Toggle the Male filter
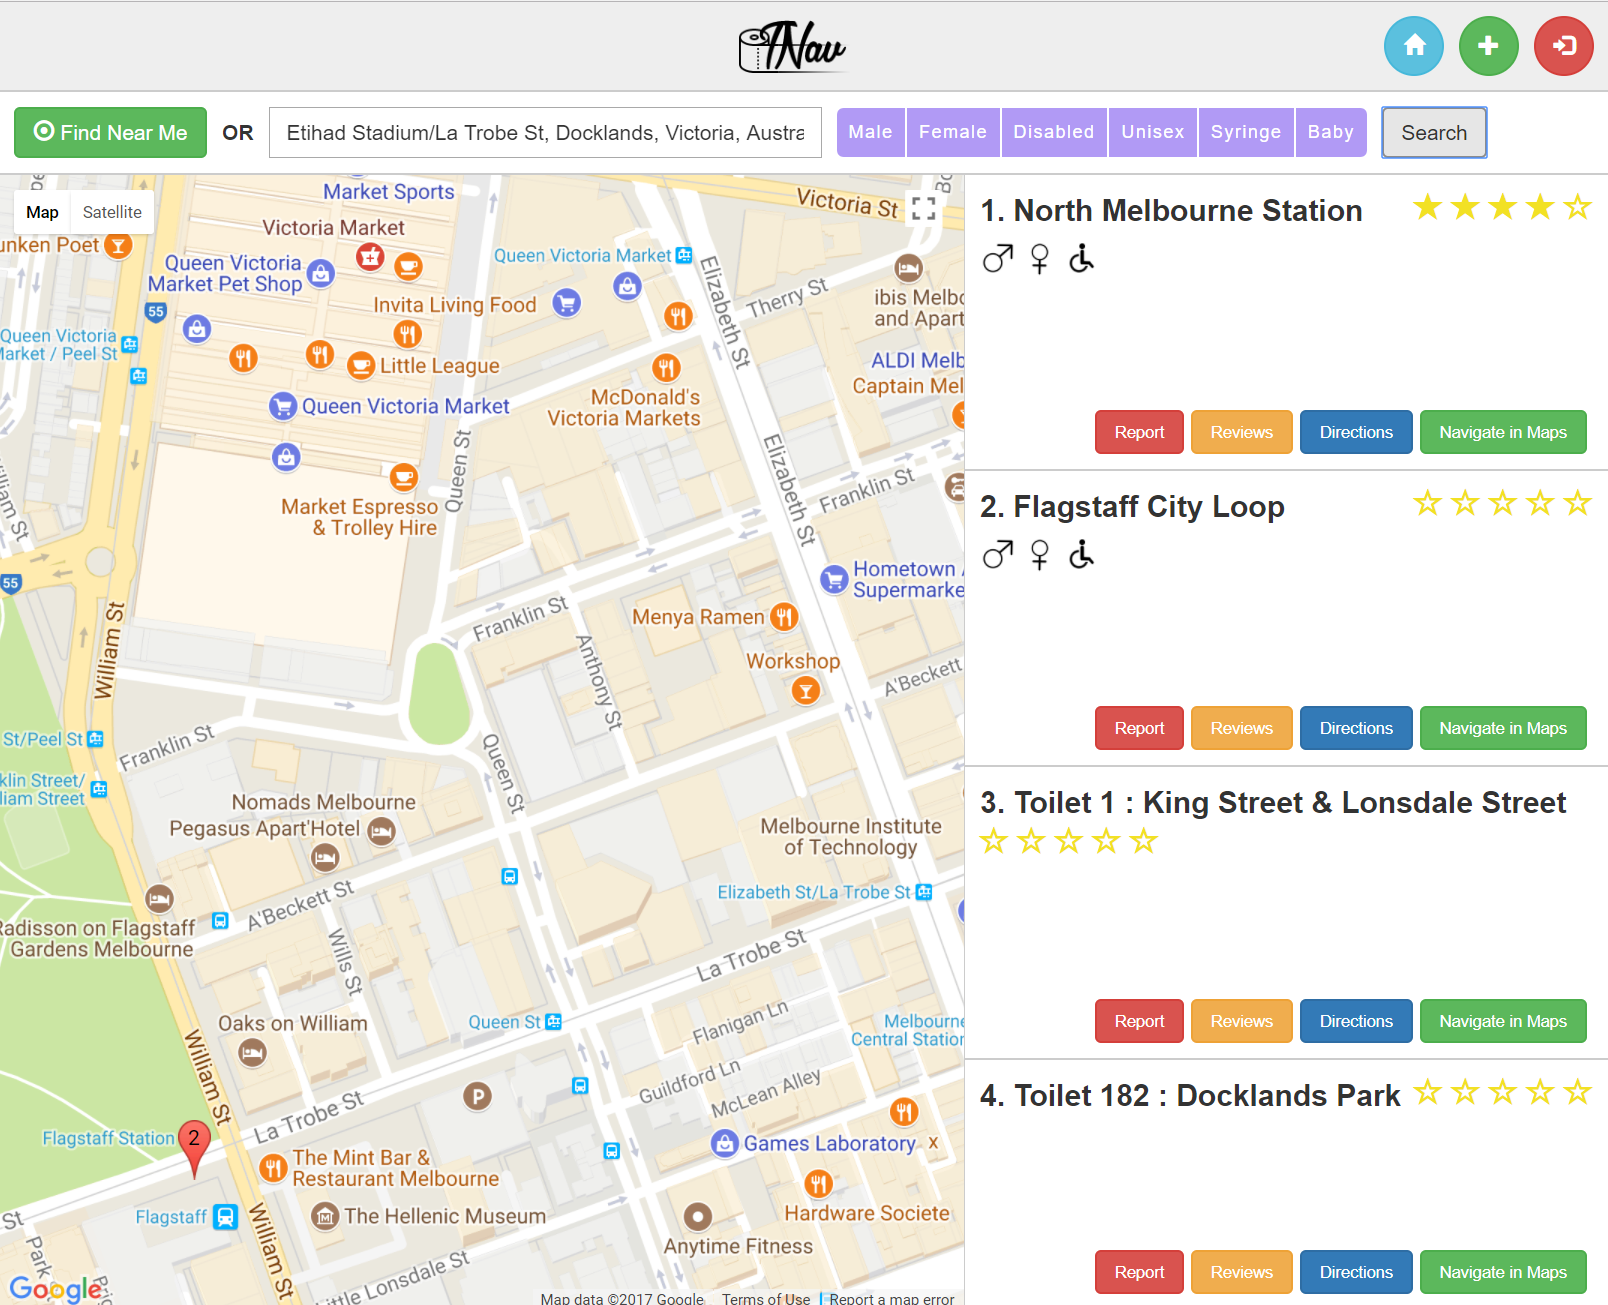The image size is (1608, 1305). [x=870, y=132]
